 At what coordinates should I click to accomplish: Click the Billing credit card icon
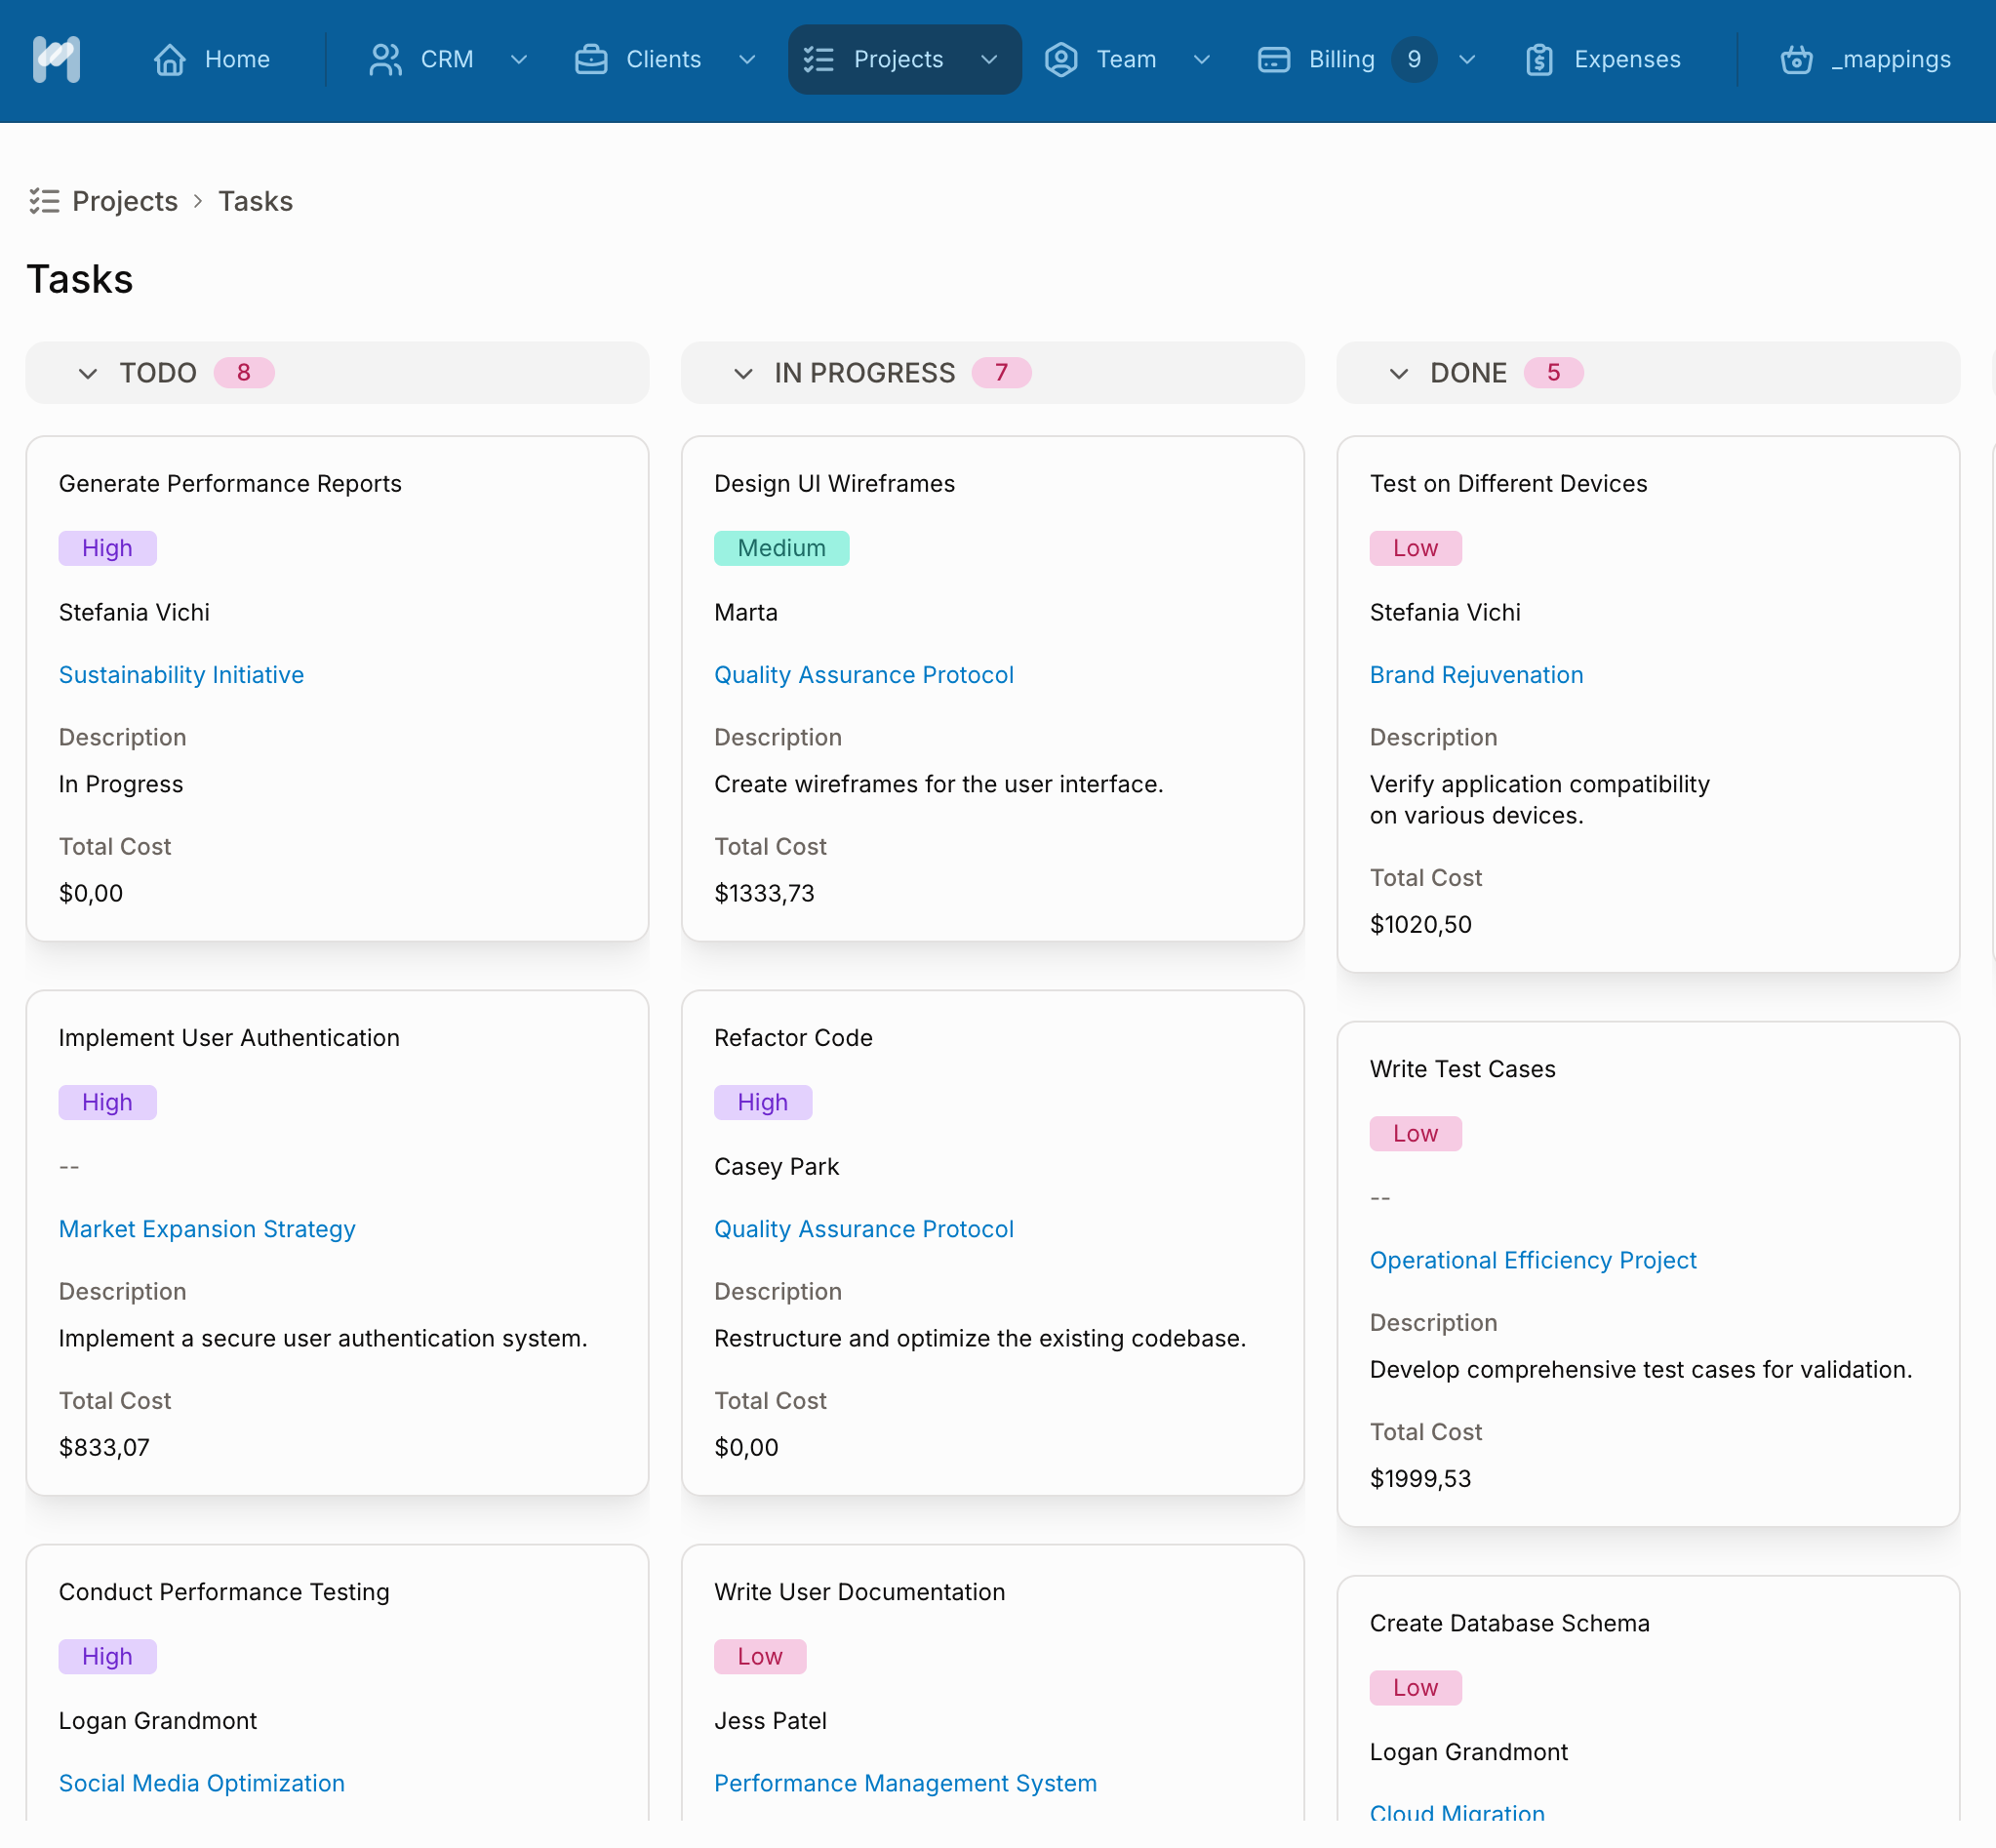pos(1273,59)
